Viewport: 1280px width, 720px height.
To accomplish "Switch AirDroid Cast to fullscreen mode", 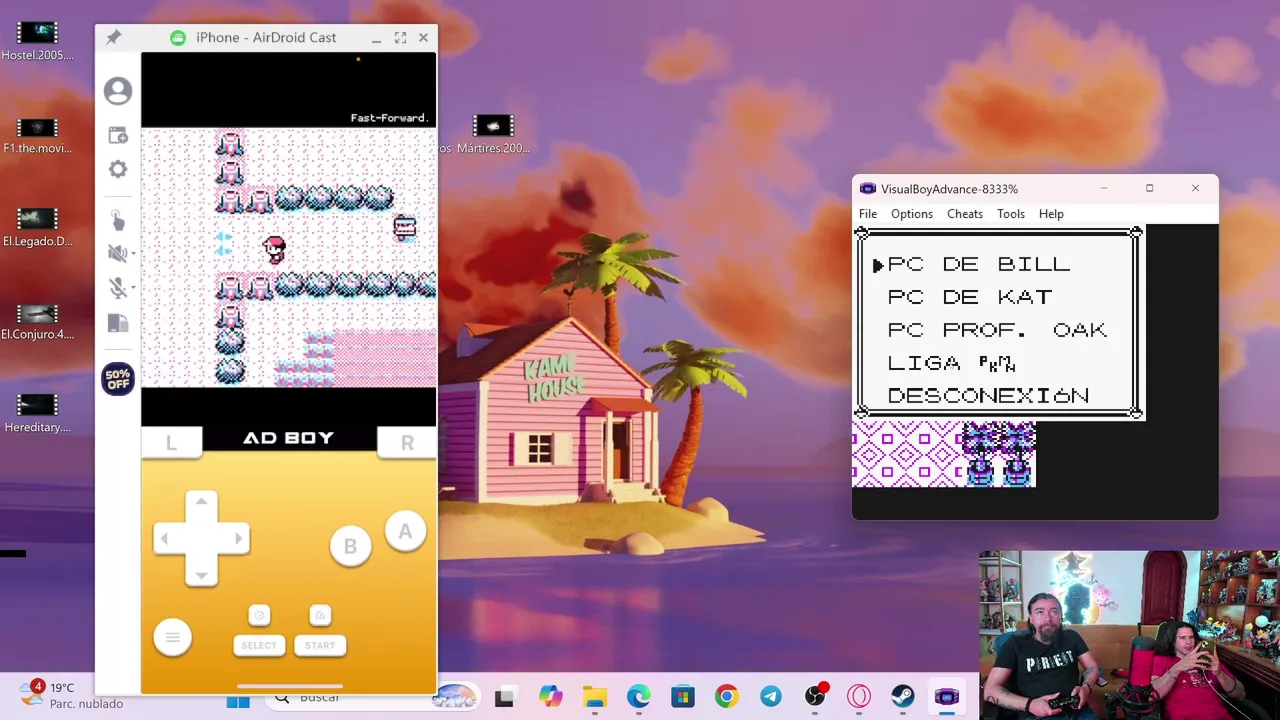I will [400, 38].
